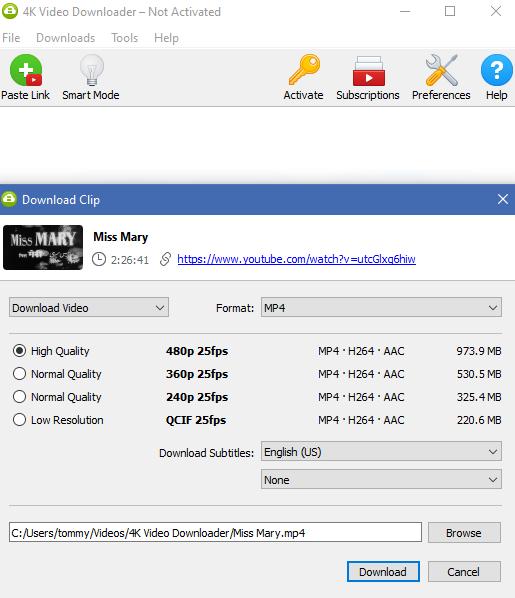This screenshot has width=515, height=598.
Task: Click the blue Help question icon
Action: (x=496, y=70)
